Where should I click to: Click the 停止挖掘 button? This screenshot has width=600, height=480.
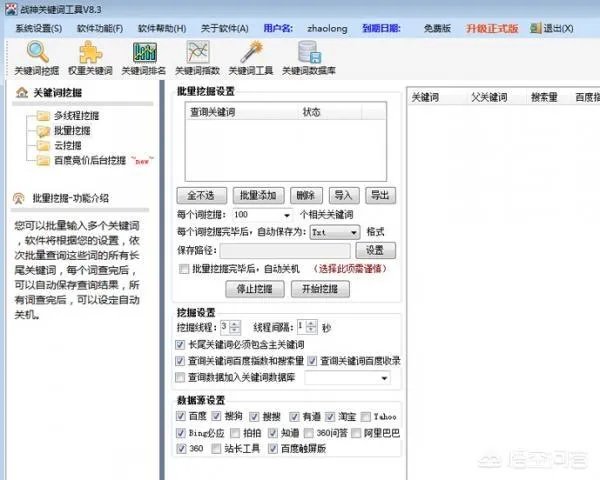(255, 289)
